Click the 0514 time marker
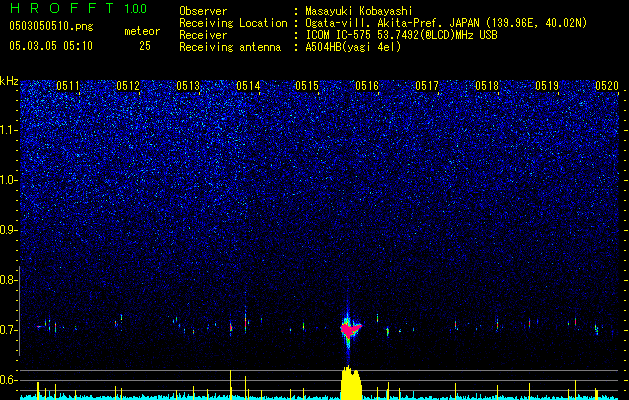This screenshot has width=629, height=400. [x=248, y=85]
